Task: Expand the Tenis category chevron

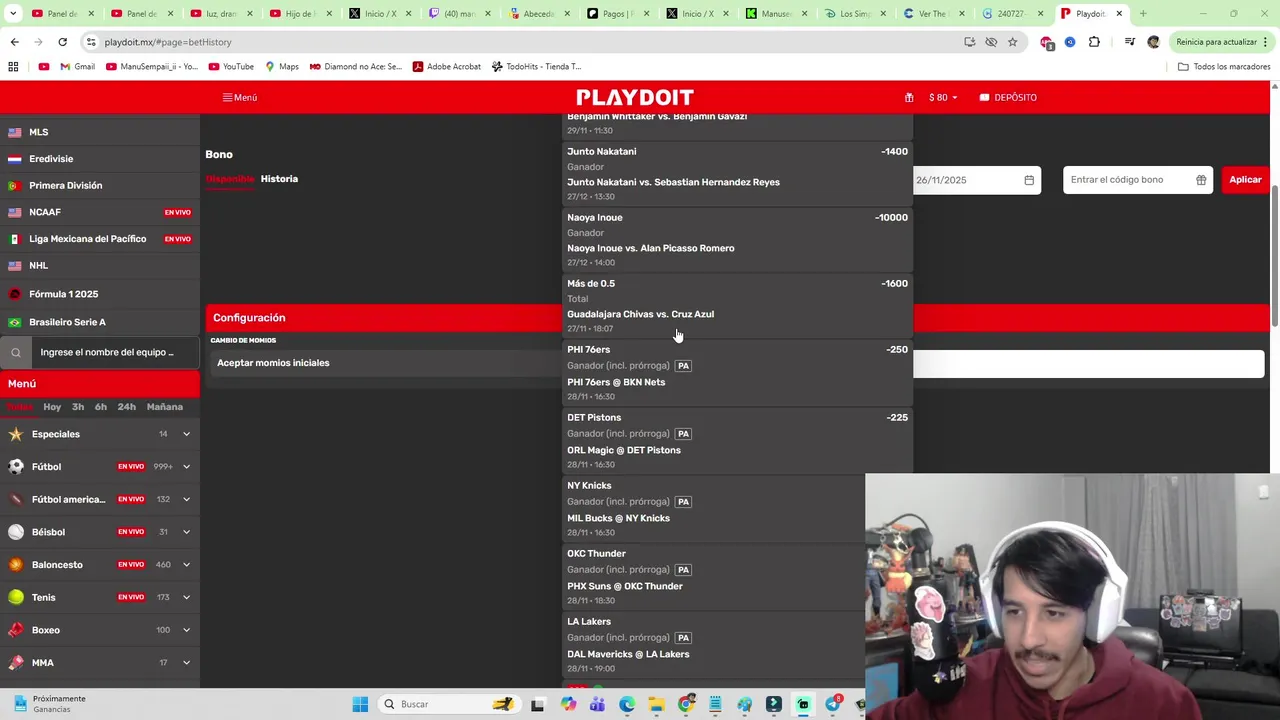Action: pyautogui.click(x=186, y=597)
